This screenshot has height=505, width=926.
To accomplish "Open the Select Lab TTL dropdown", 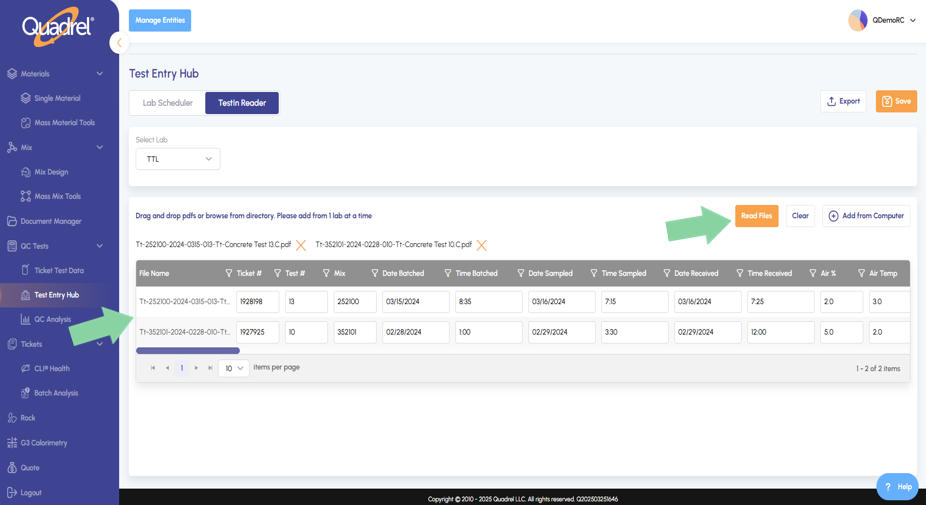I will click(x=178, y=159).
